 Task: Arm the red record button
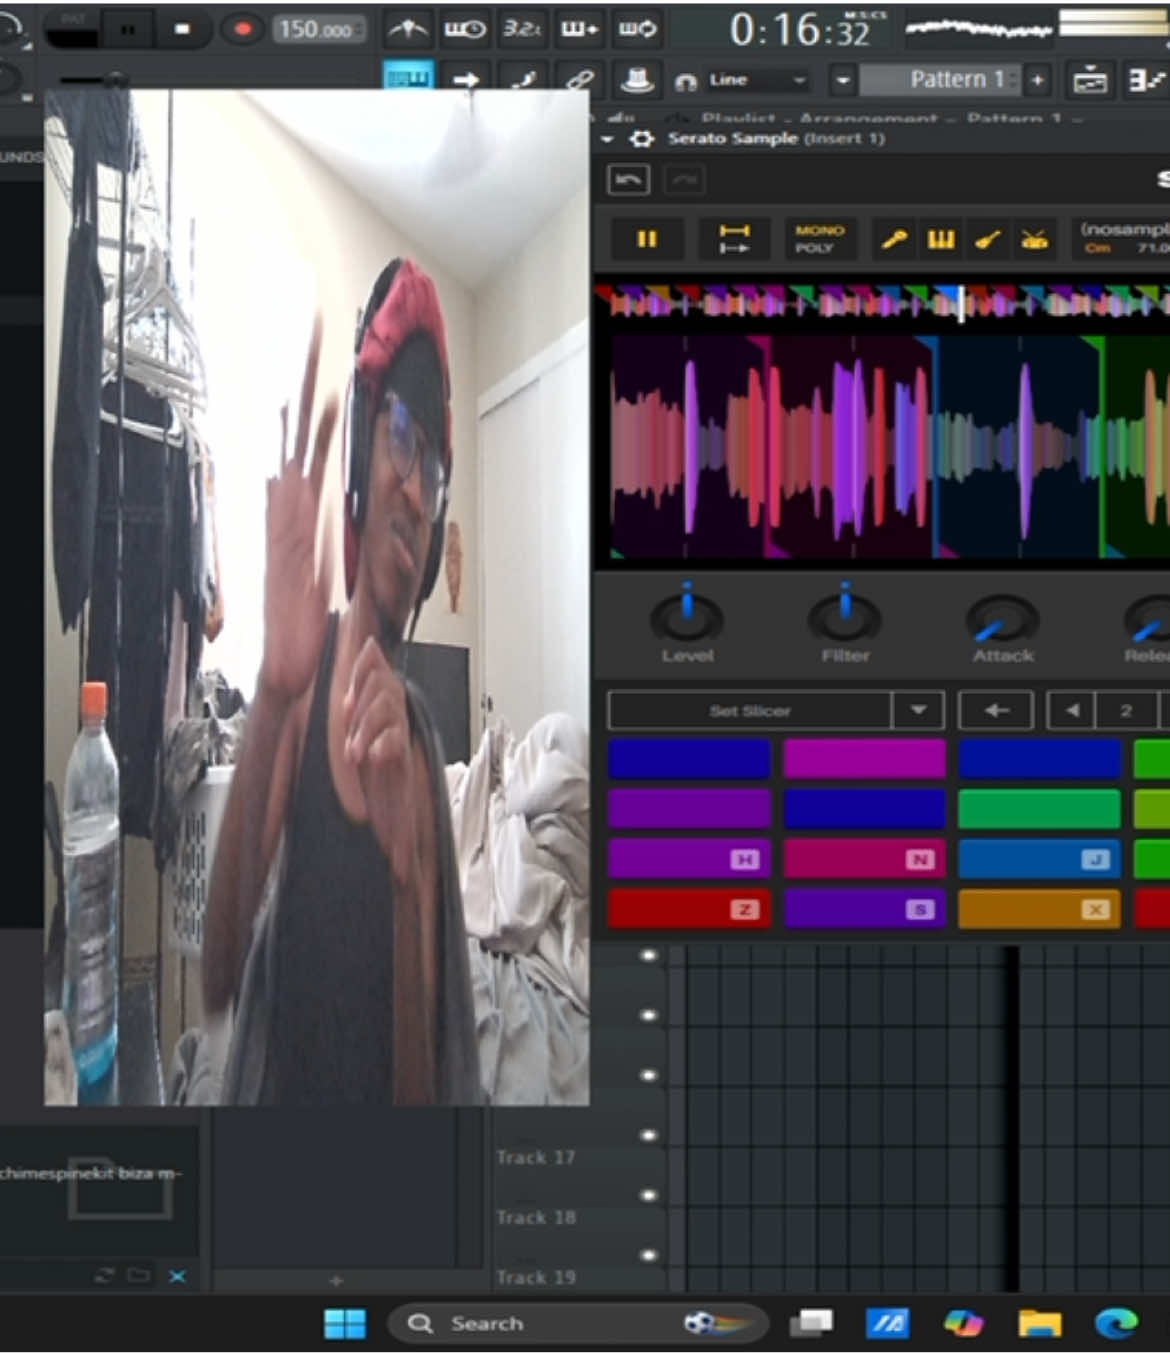coord(241,29)
